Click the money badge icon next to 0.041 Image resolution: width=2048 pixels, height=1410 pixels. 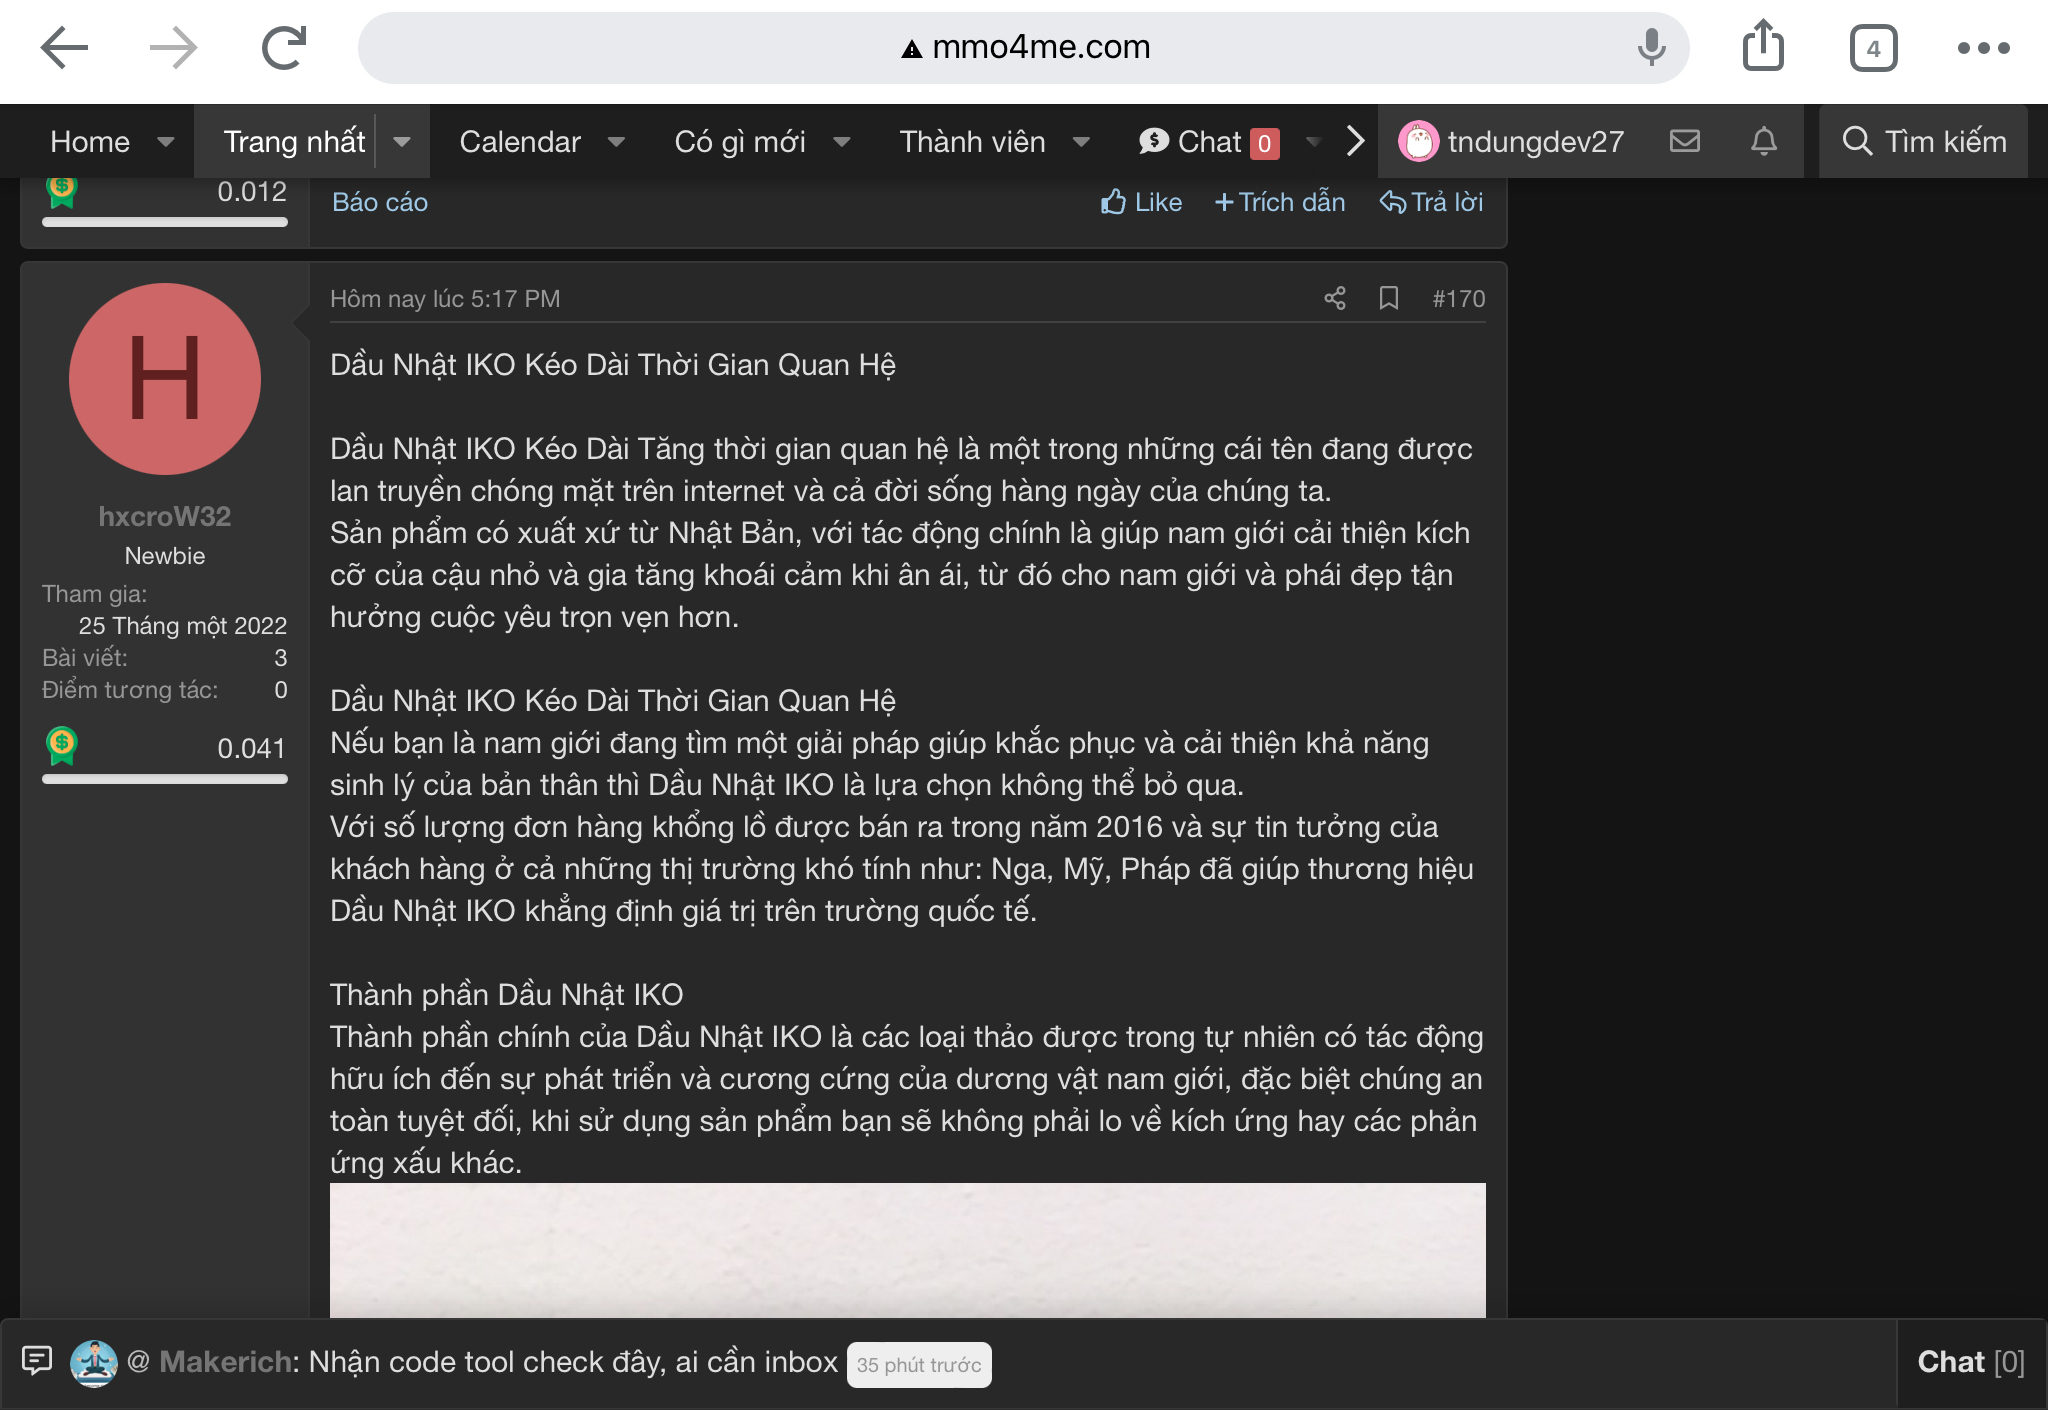(x=62, y=746)
